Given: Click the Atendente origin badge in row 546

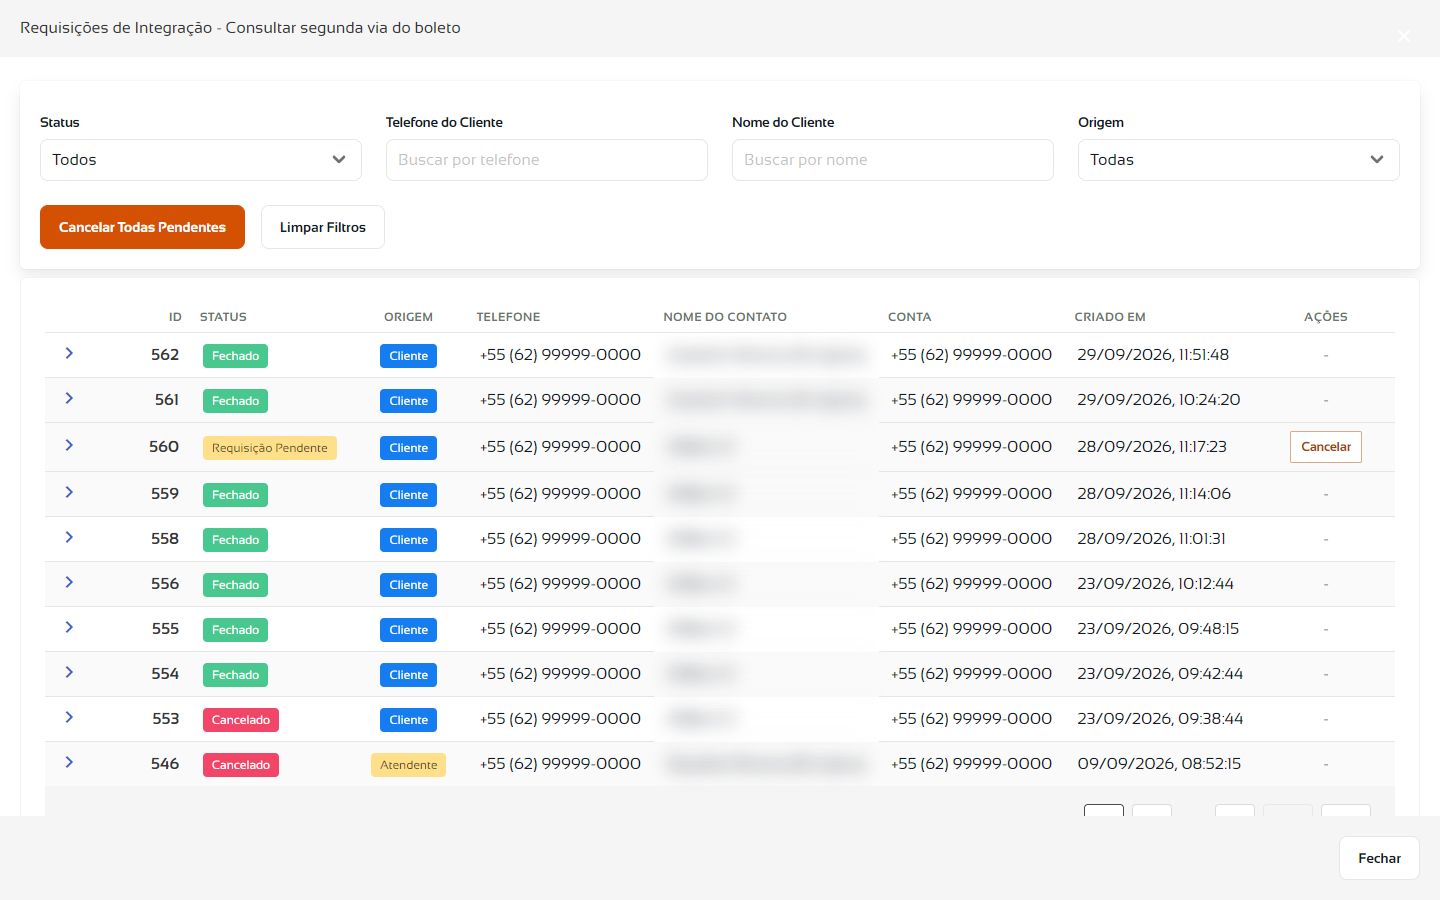Looking at the screenshot, I should click(408, 765).
